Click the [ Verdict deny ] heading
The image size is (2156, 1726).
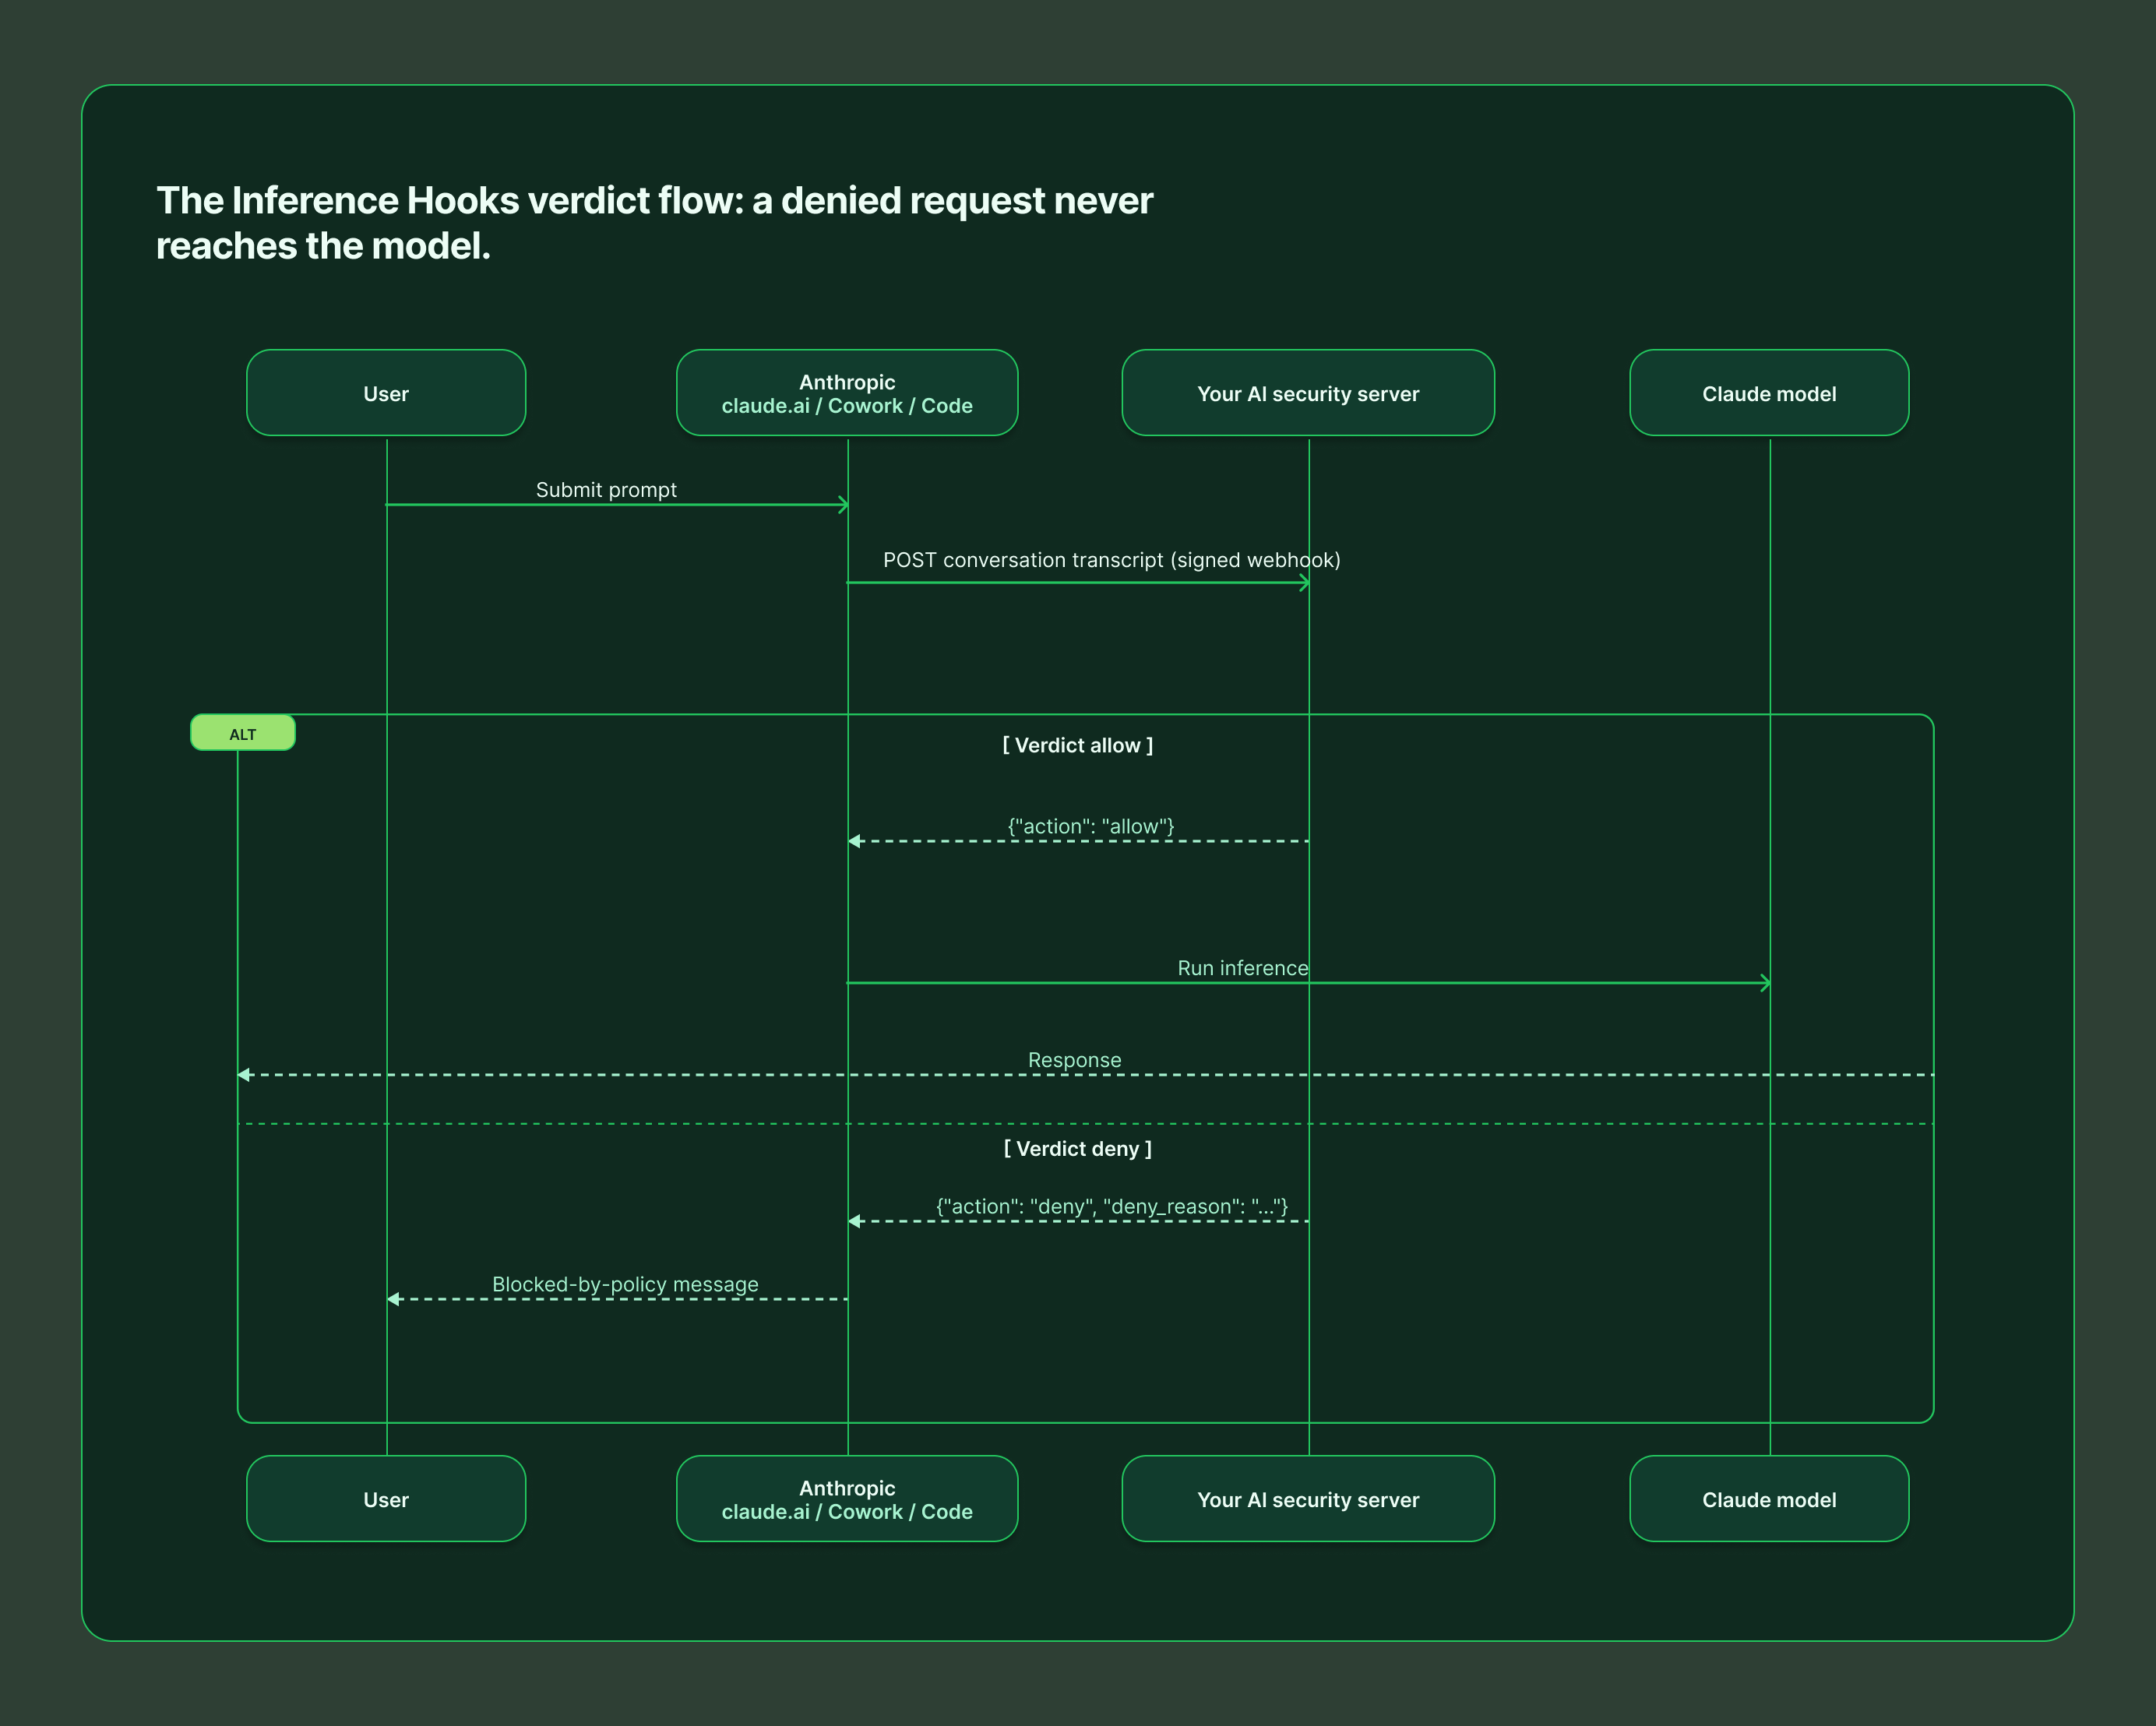(1078, 1149)
